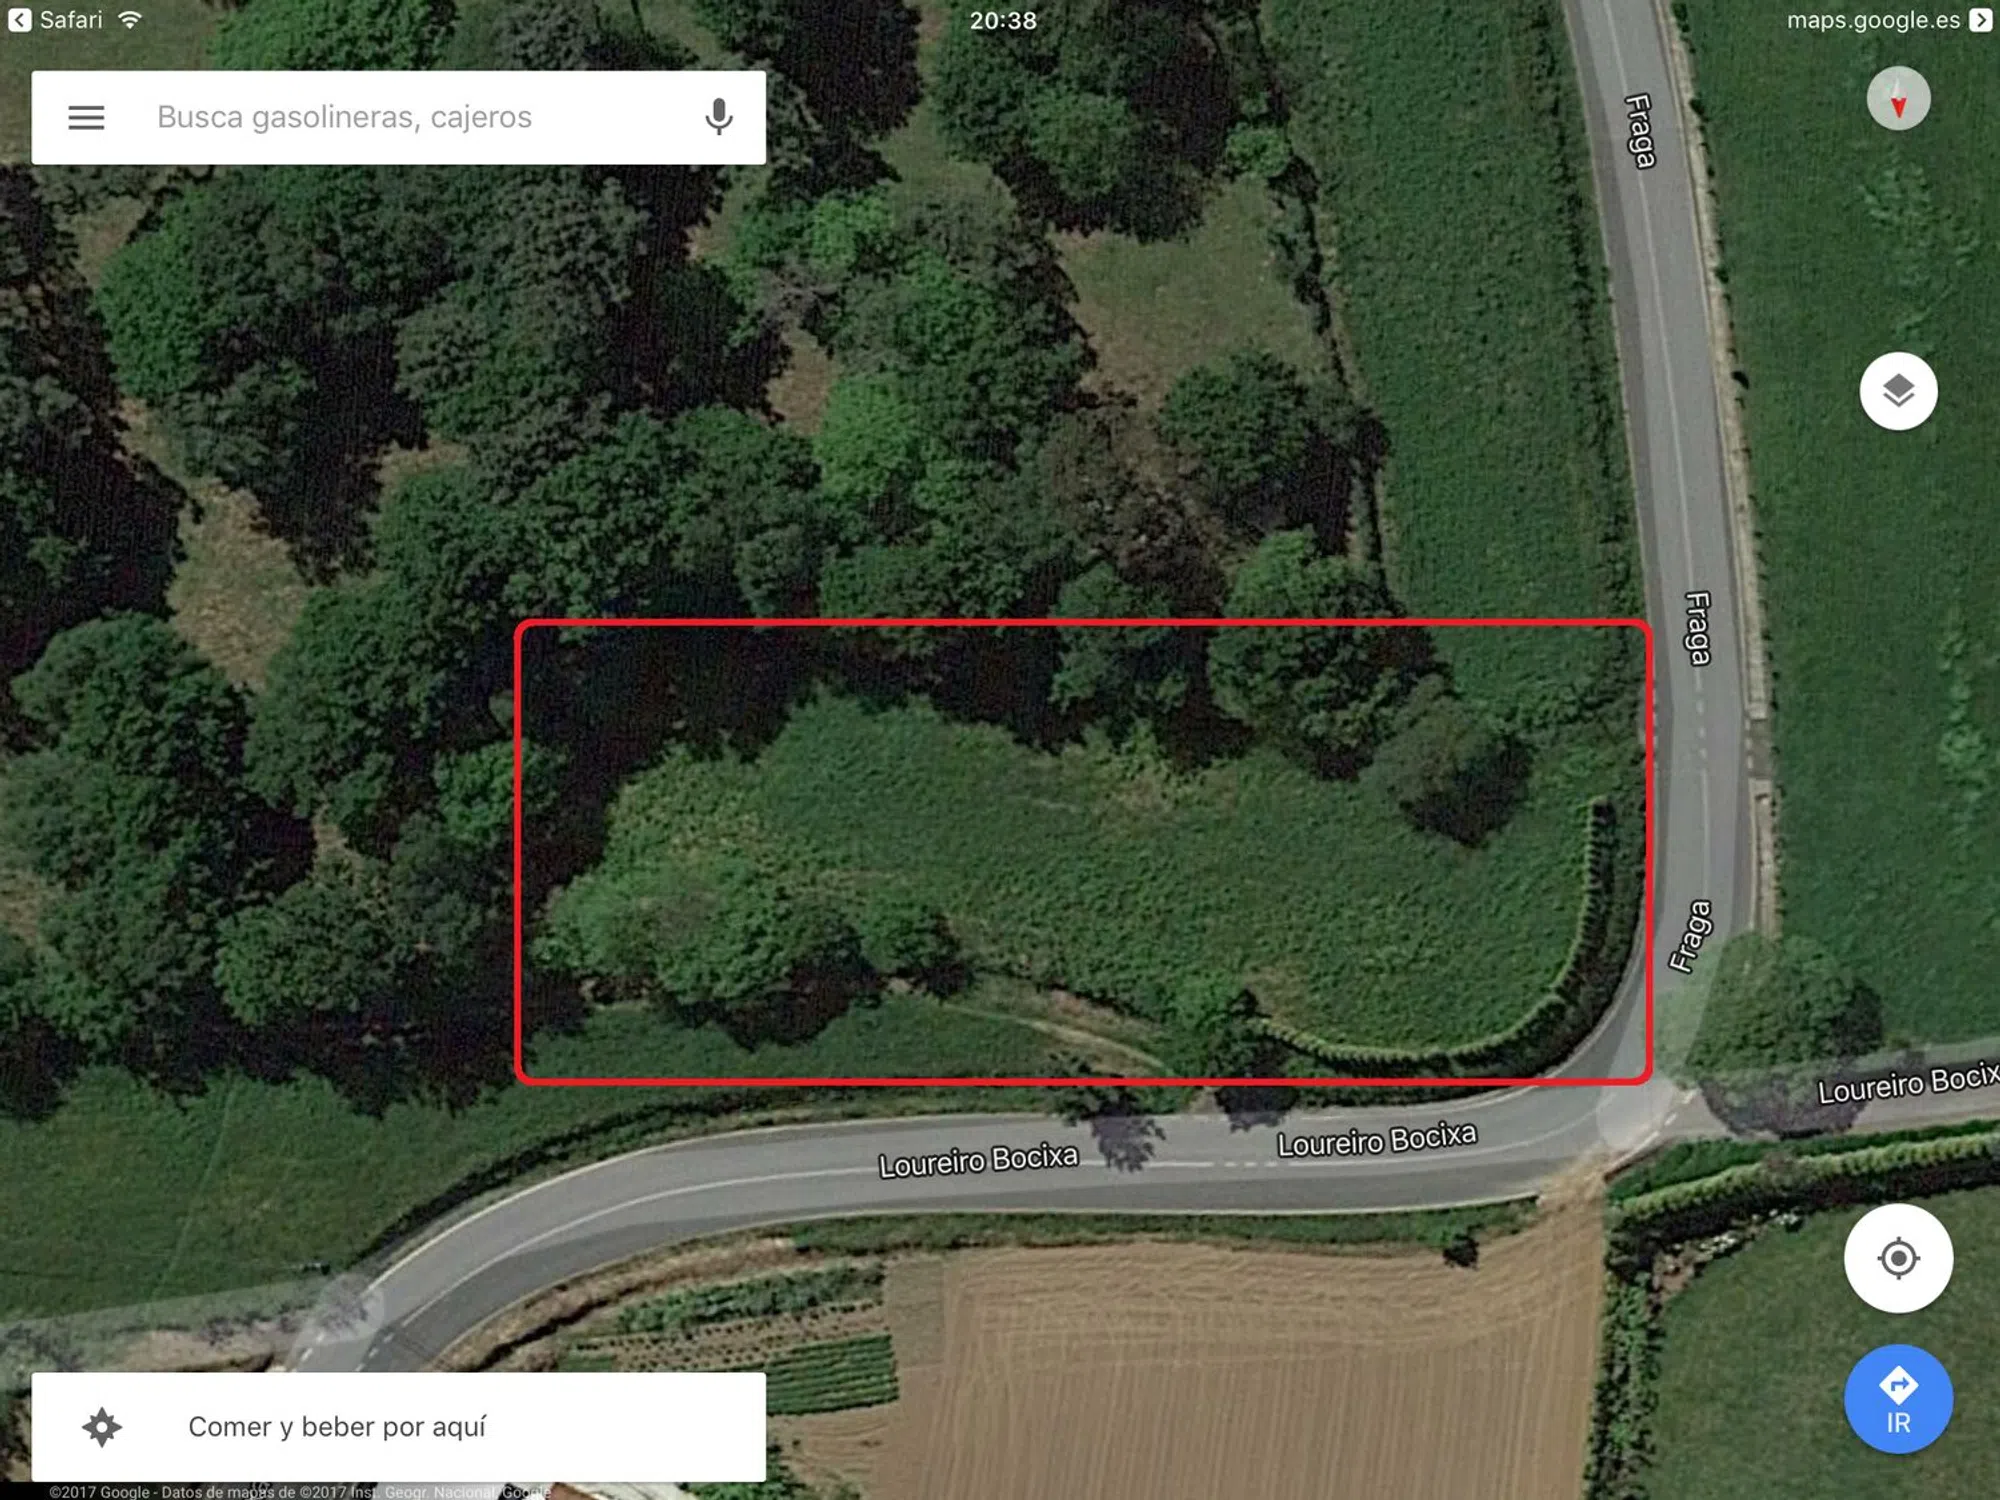
Task: Tap the microphone voice search icon
Action: (x=718, y=117)
